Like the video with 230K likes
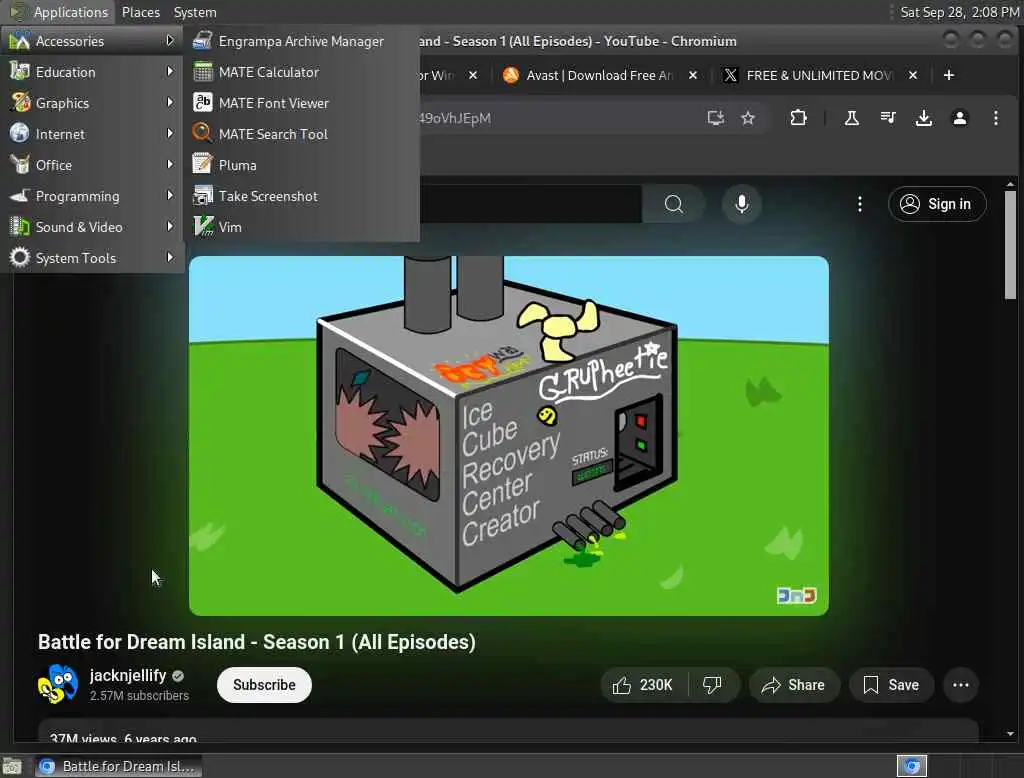This screenshot has height=778, width=1024. tap(643, 685)
